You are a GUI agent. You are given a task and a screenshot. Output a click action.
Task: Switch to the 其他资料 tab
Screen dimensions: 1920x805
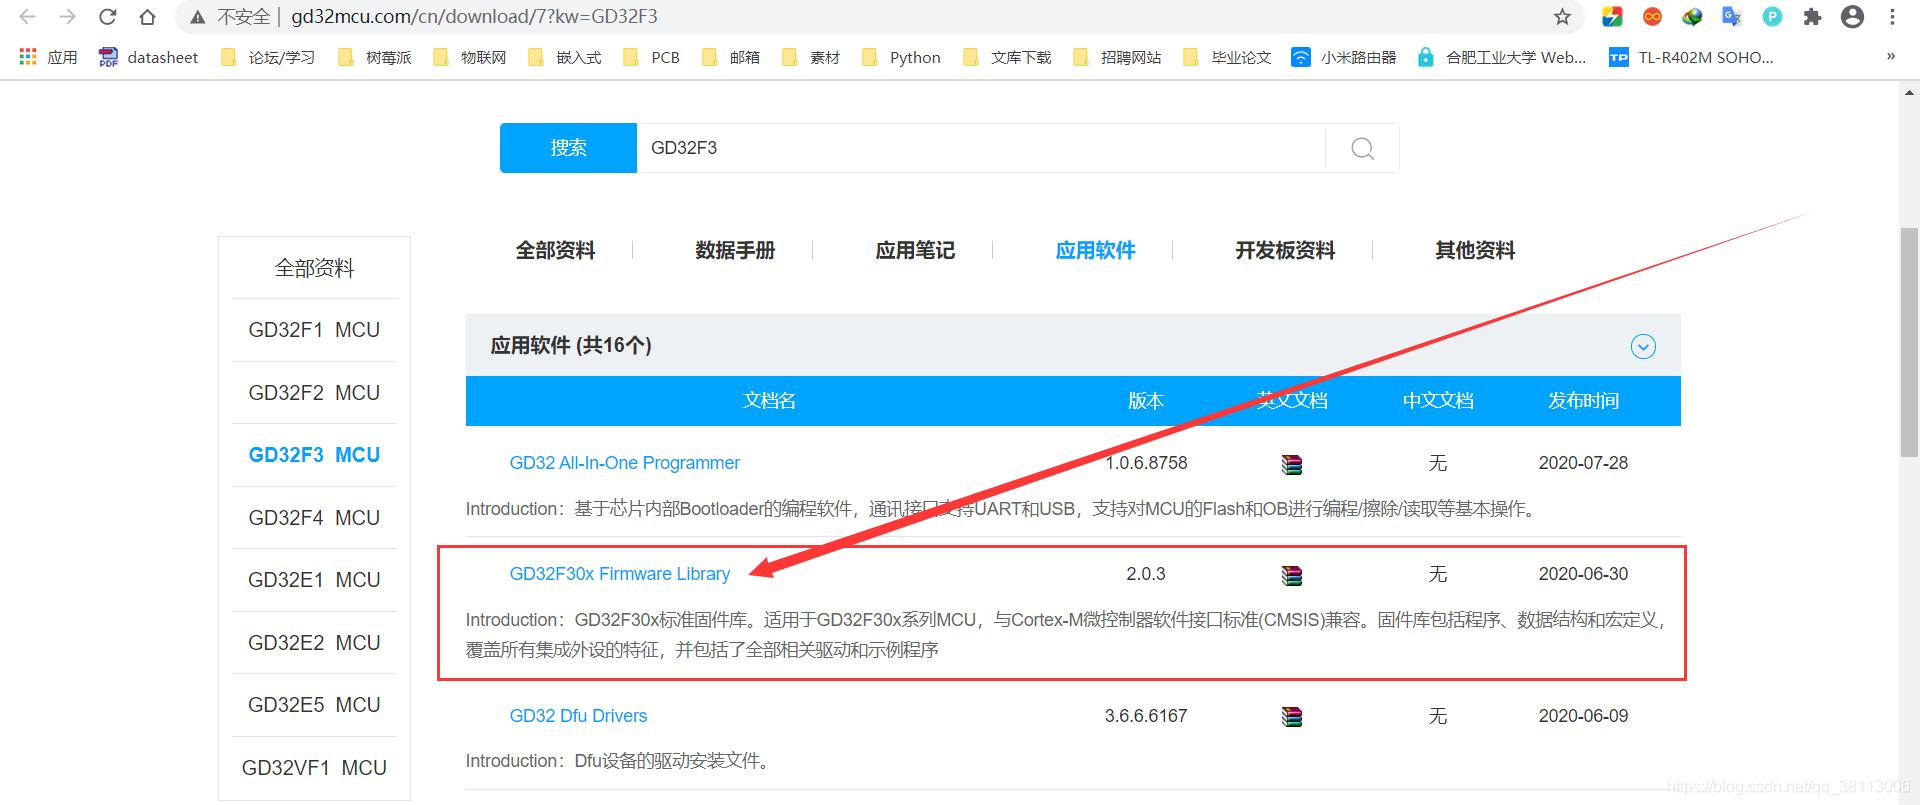[x=1475, y=250]
